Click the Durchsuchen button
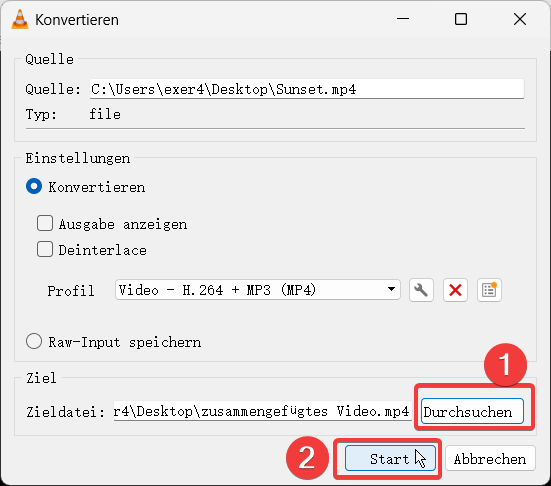 [472, 411]
